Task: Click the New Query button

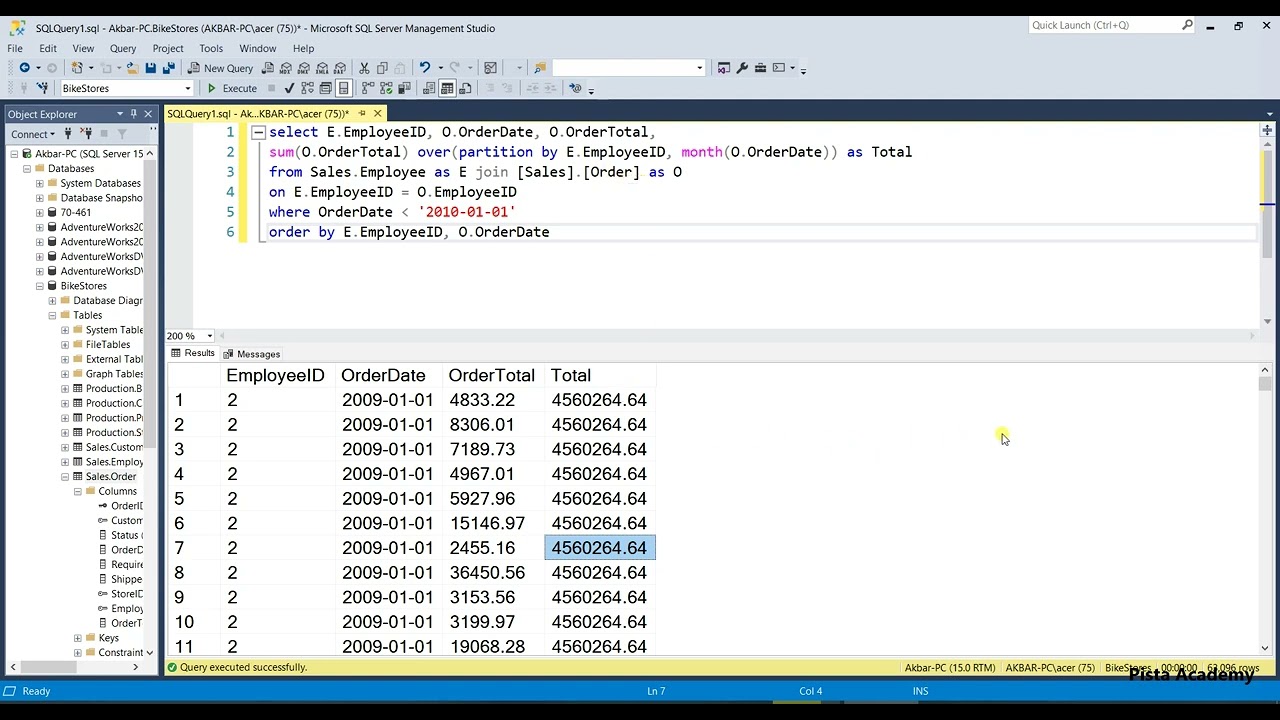Action: pyautogui.click(x=221, y=68)
